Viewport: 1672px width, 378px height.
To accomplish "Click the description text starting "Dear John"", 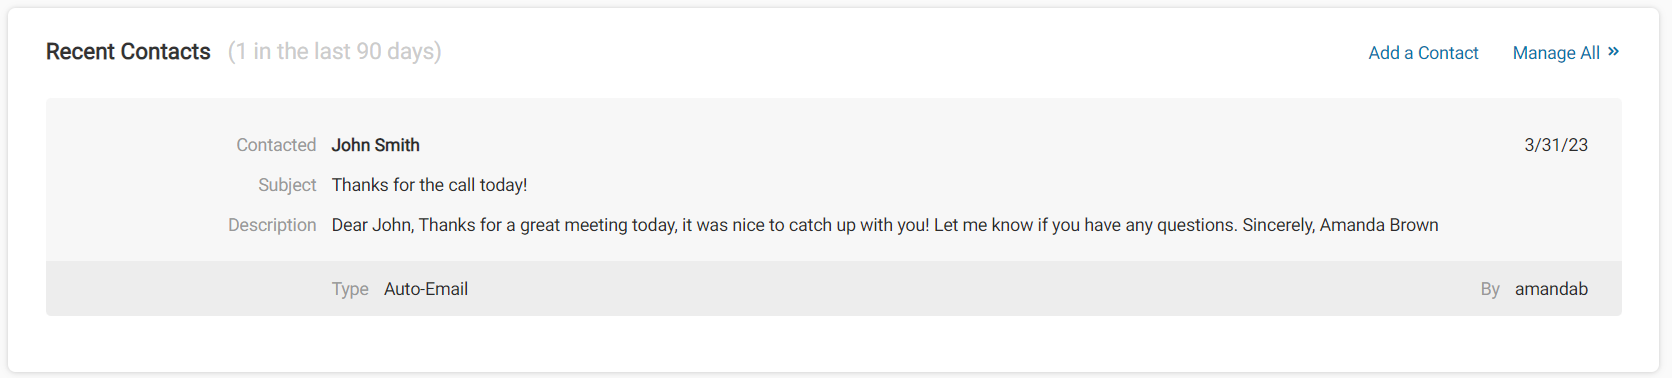I will (885, 225).
